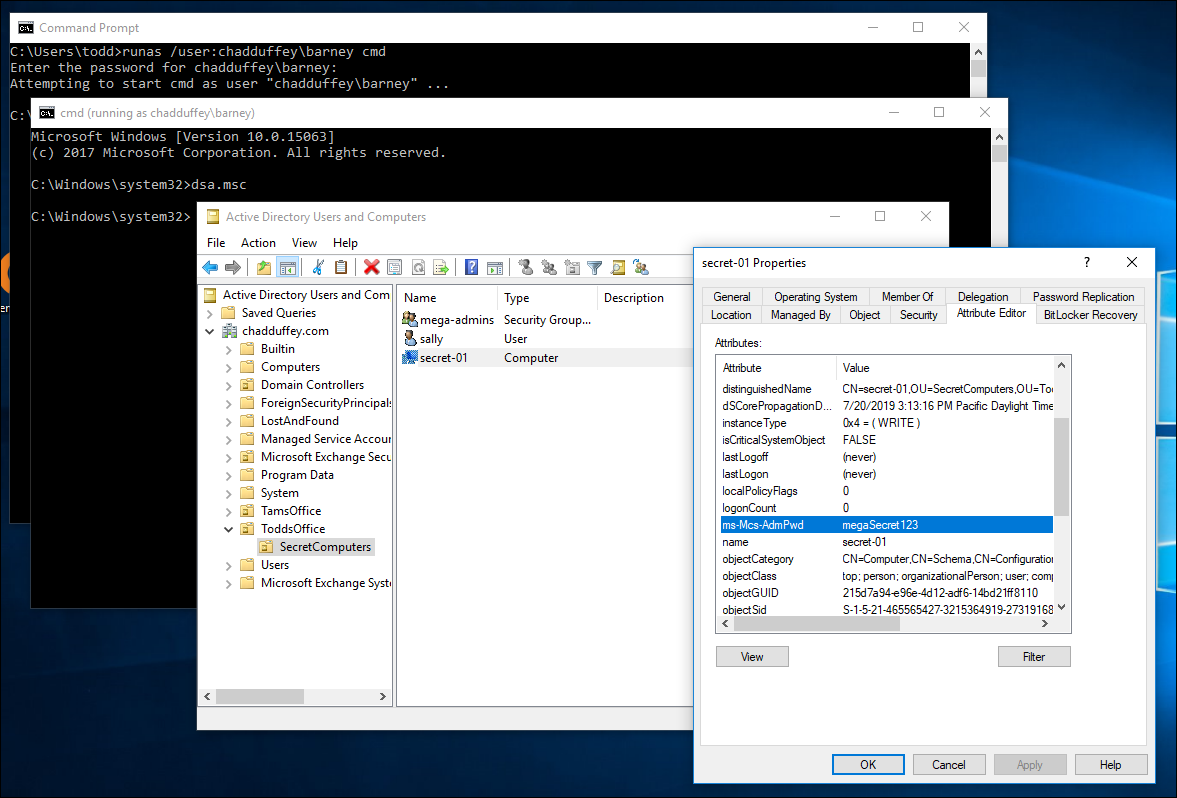
Task: Open the View menu
Action: tap(304, 242)
